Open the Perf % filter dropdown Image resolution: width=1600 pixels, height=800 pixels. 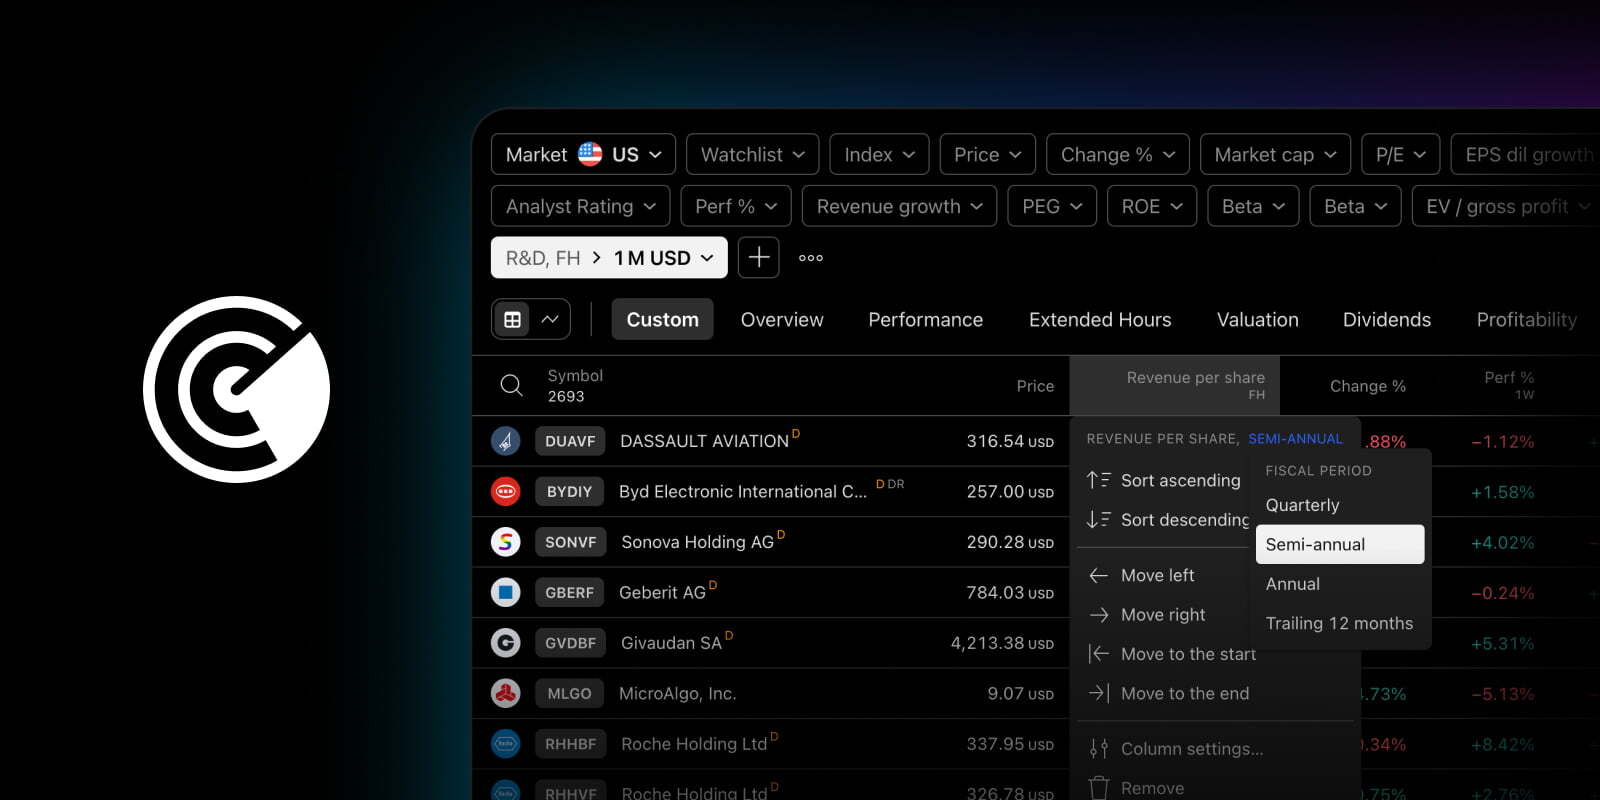[736, 206]
